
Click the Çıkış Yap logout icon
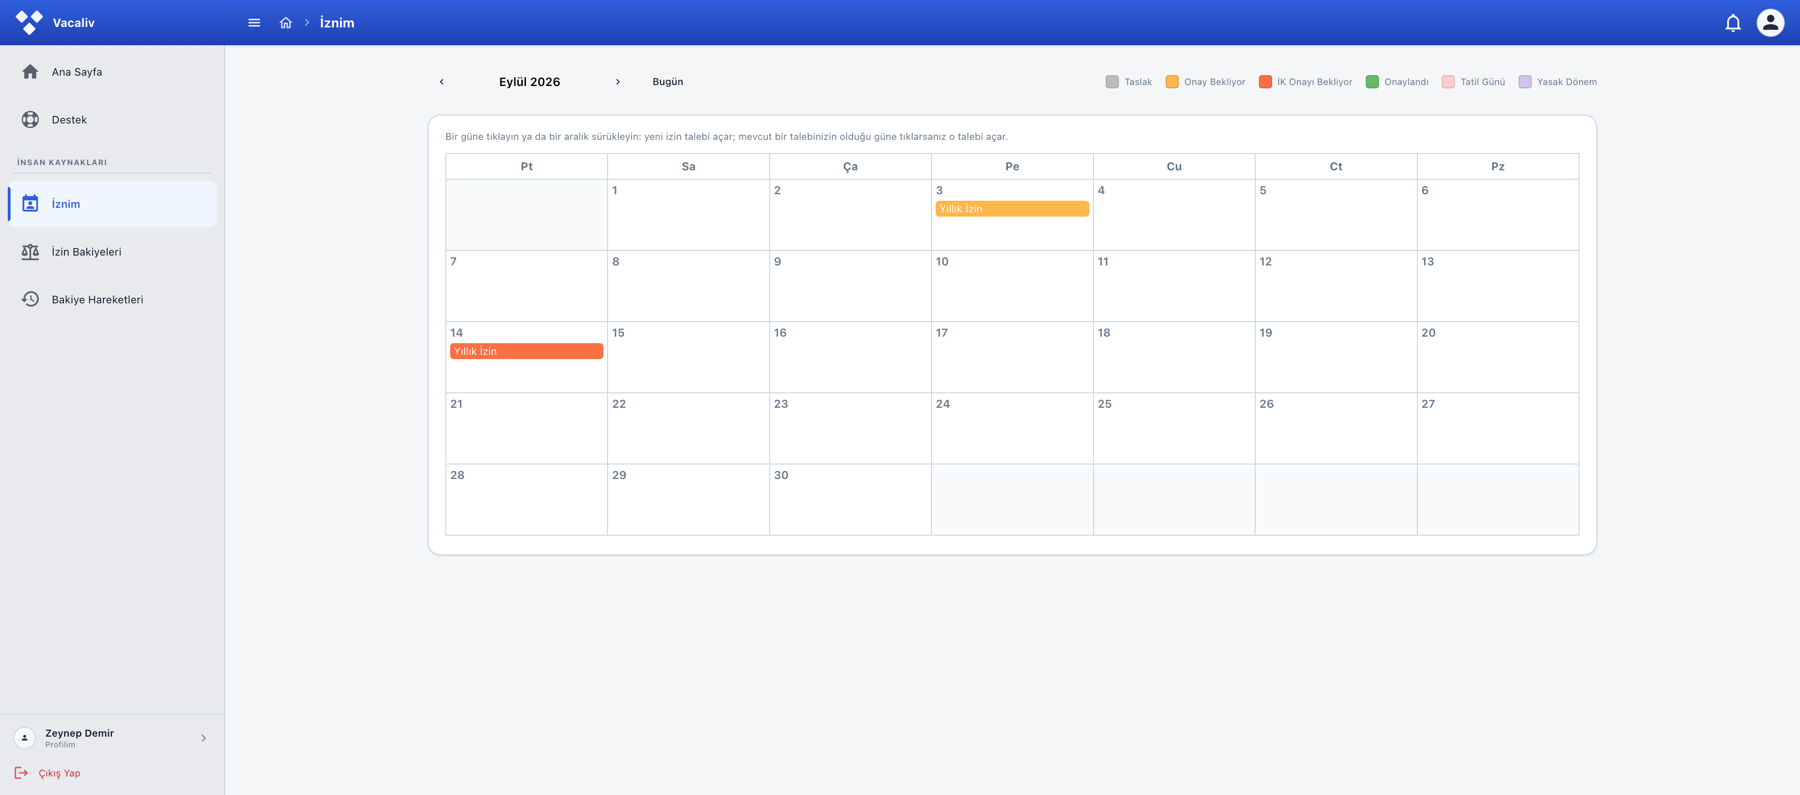coord(21,773)
